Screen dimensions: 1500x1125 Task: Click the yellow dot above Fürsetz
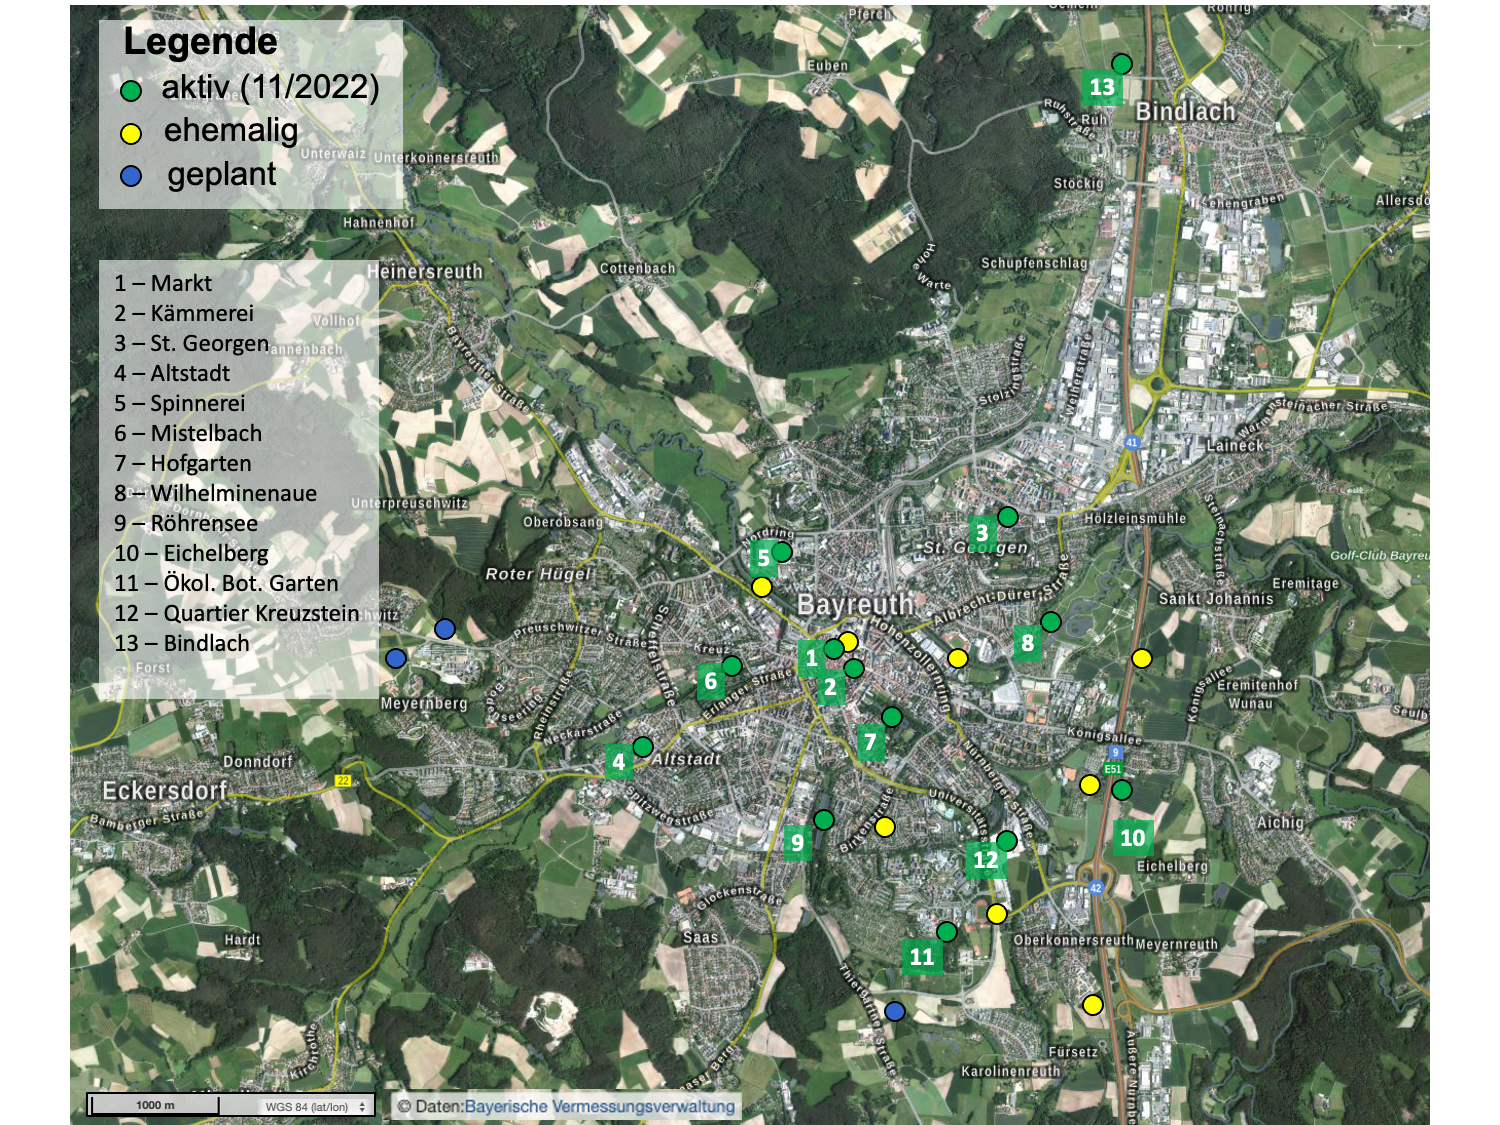tap(1093, 1005)
